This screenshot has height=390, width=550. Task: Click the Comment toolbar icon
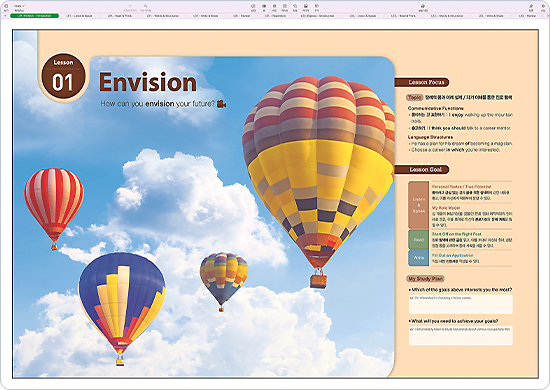pos(316,6)
